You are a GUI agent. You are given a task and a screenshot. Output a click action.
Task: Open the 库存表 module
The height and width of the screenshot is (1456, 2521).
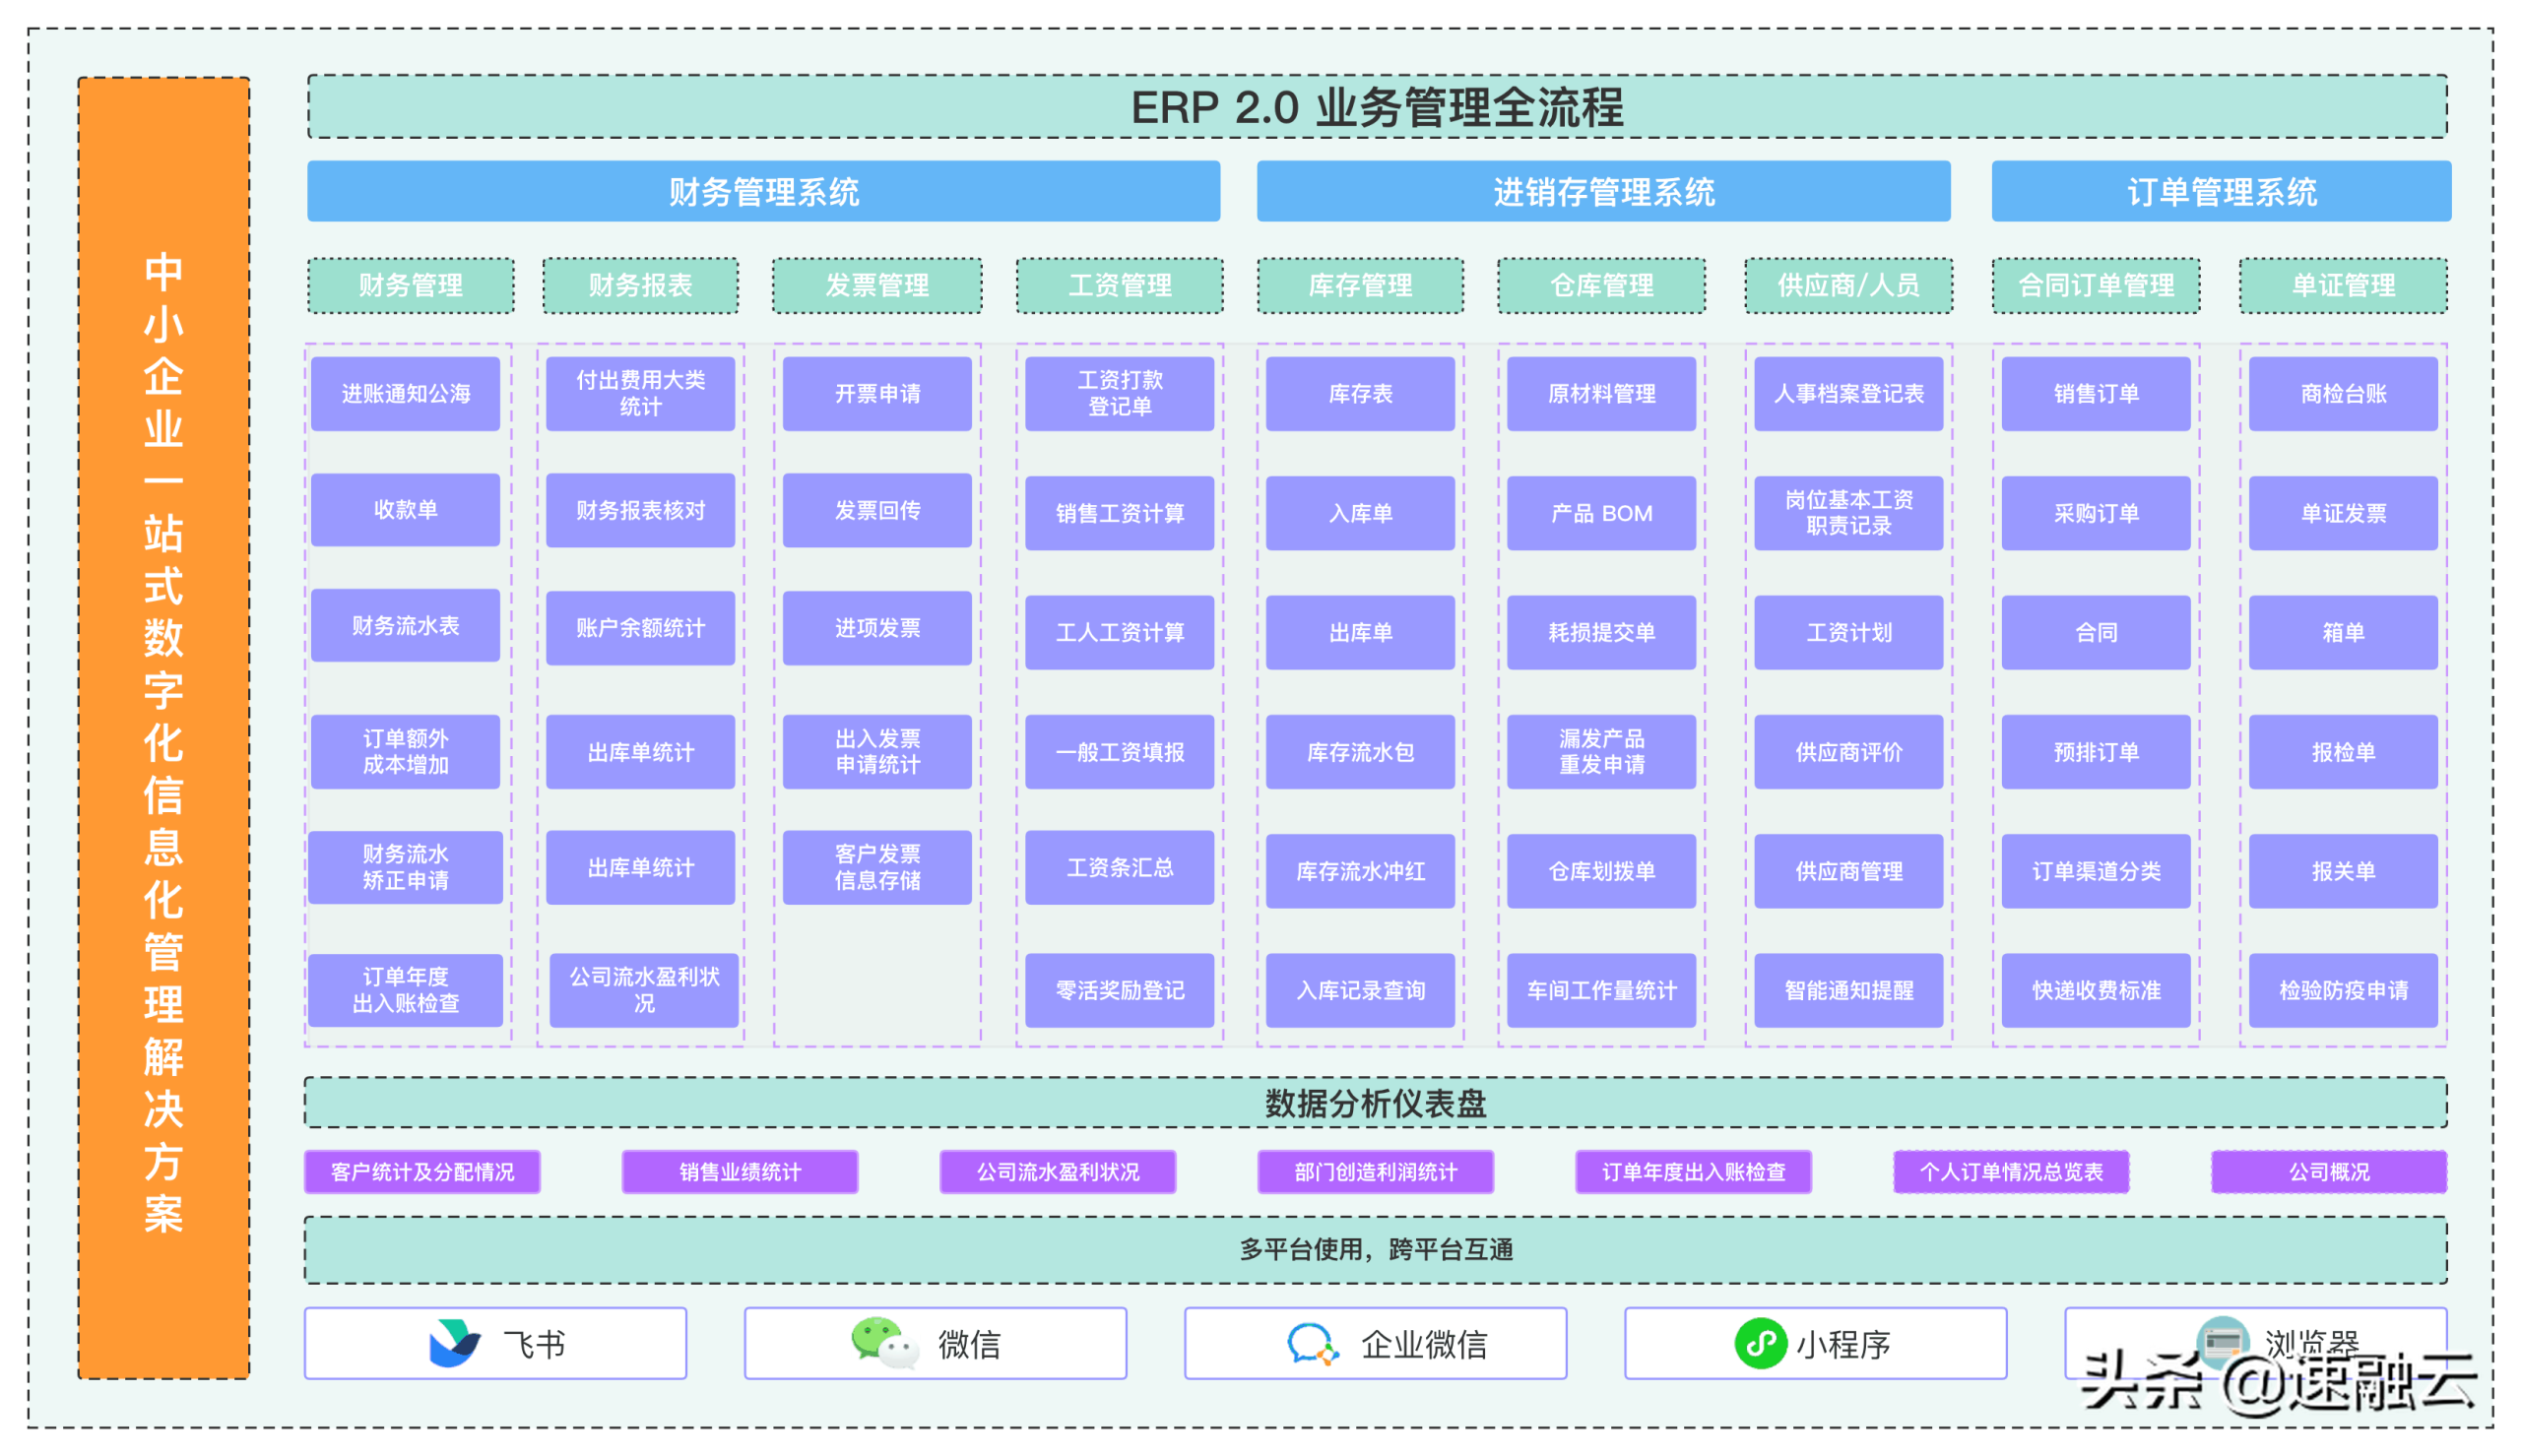(1360, 394)
